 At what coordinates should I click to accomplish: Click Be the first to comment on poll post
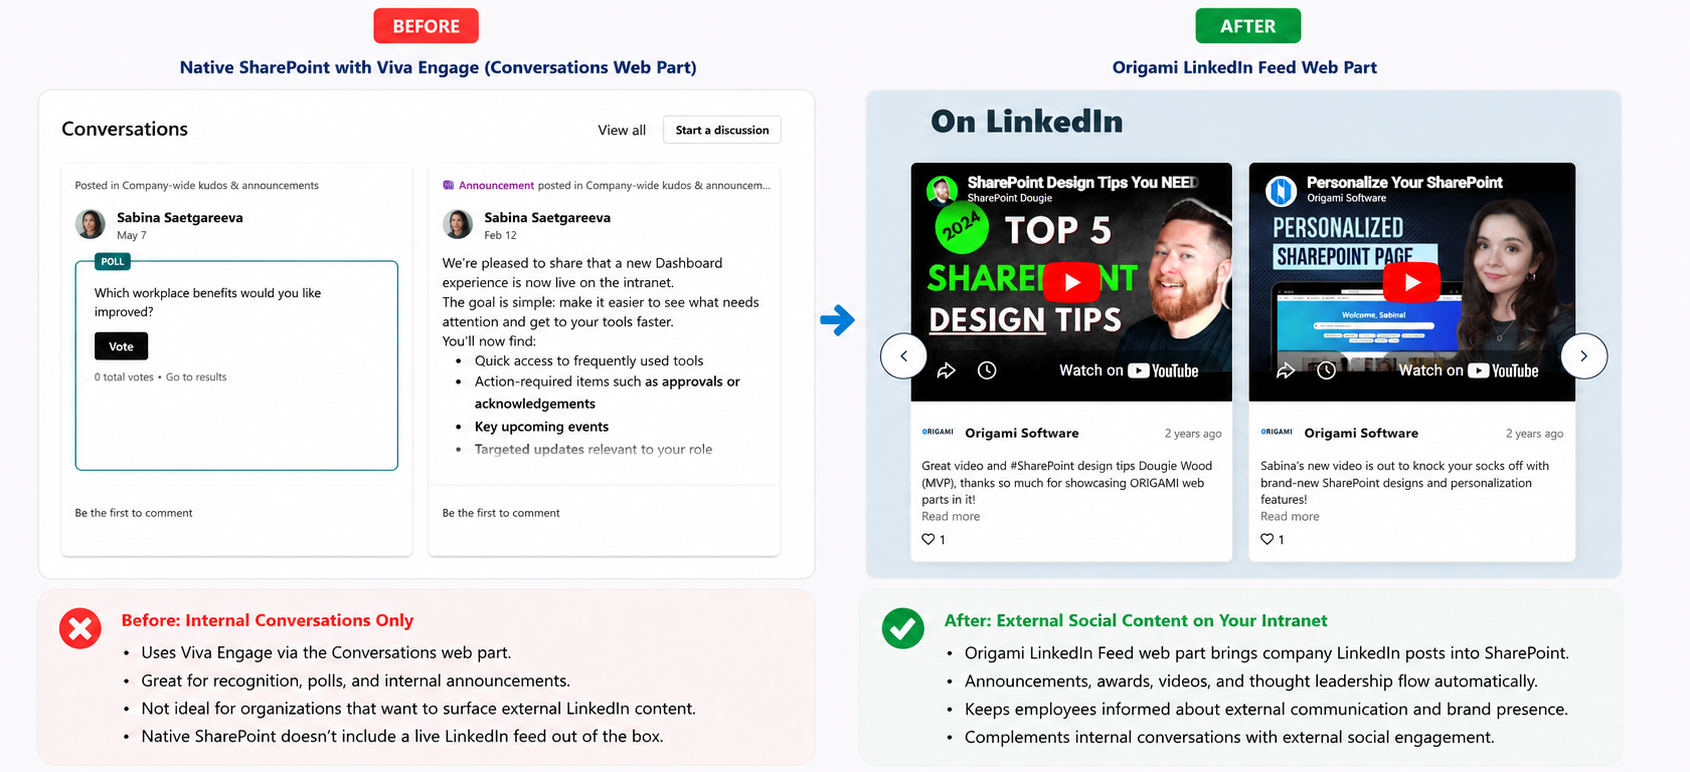pos(134,513)
